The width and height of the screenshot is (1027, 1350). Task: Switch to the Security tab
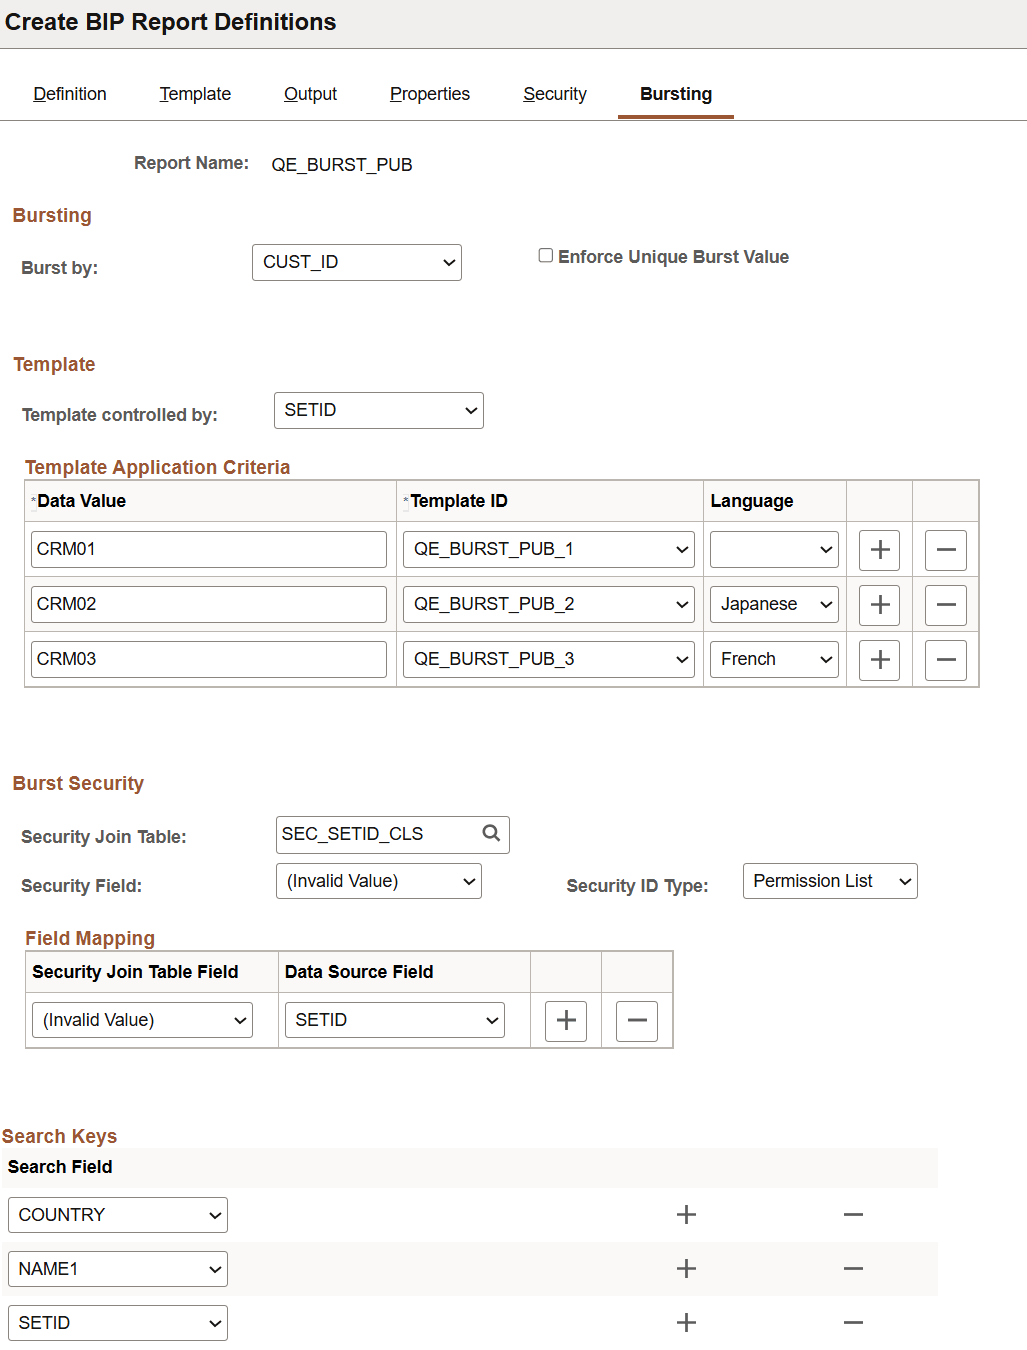tap(554, 93)
